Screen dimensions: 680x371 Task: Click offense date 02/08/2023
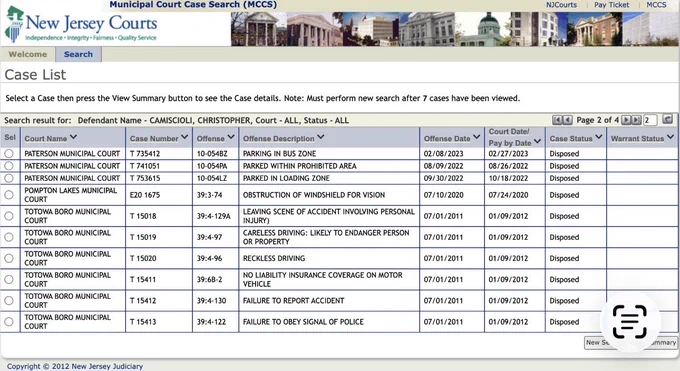click(x=444, y=154)
